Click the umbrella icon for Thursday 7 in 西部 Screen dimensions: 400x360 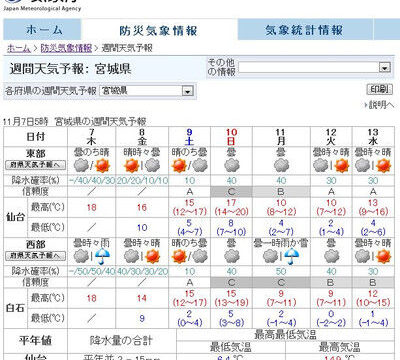[x=102, y=257]
